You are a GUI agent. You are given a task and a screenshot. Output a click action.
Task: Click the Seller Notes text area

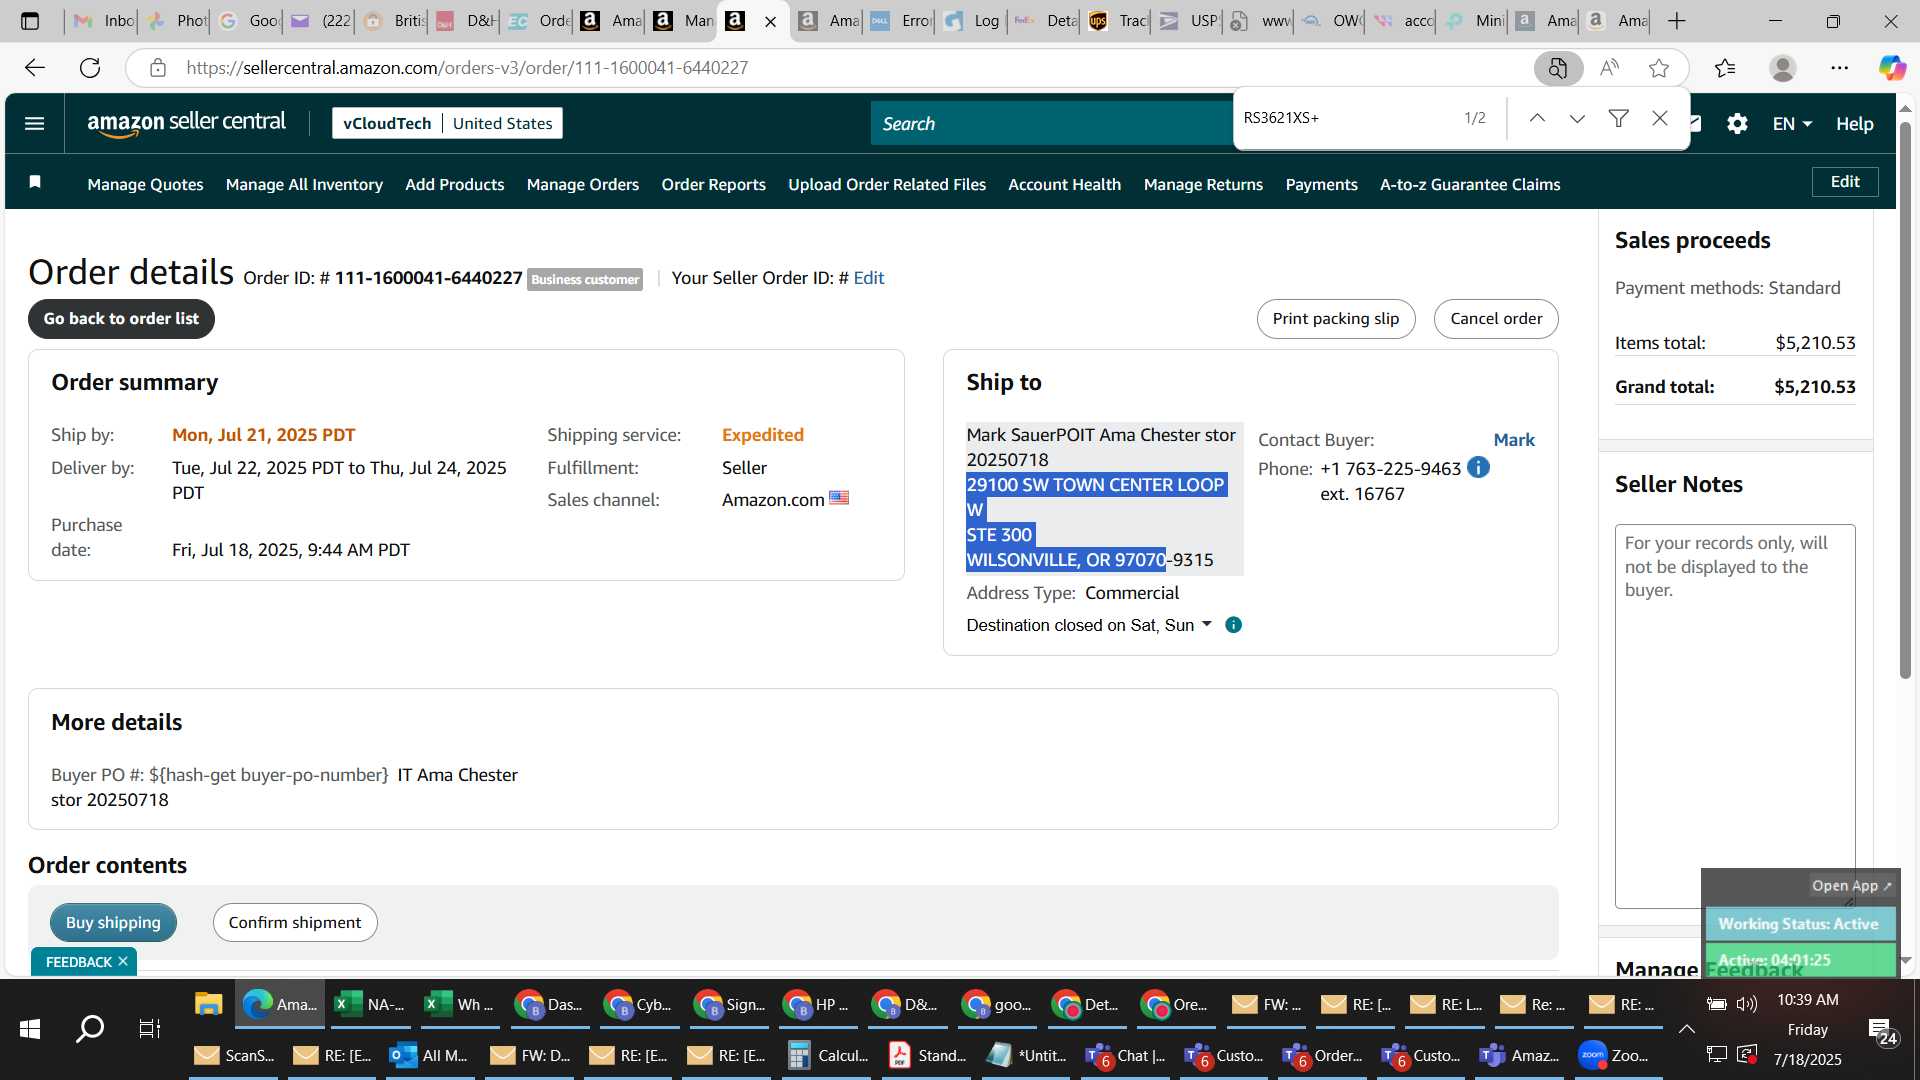click(1735, 716)
